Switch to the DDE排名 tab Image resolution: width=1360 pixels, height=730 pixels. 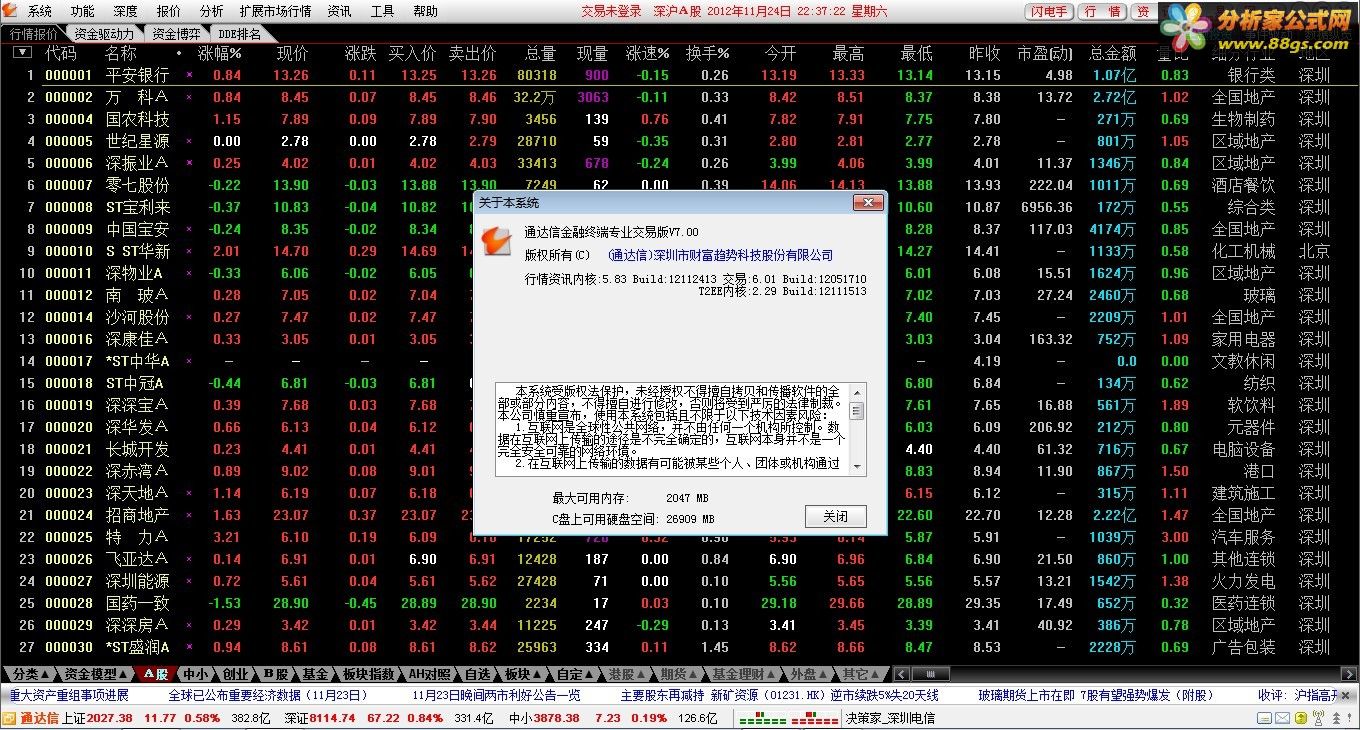click(x=238, y=34)
